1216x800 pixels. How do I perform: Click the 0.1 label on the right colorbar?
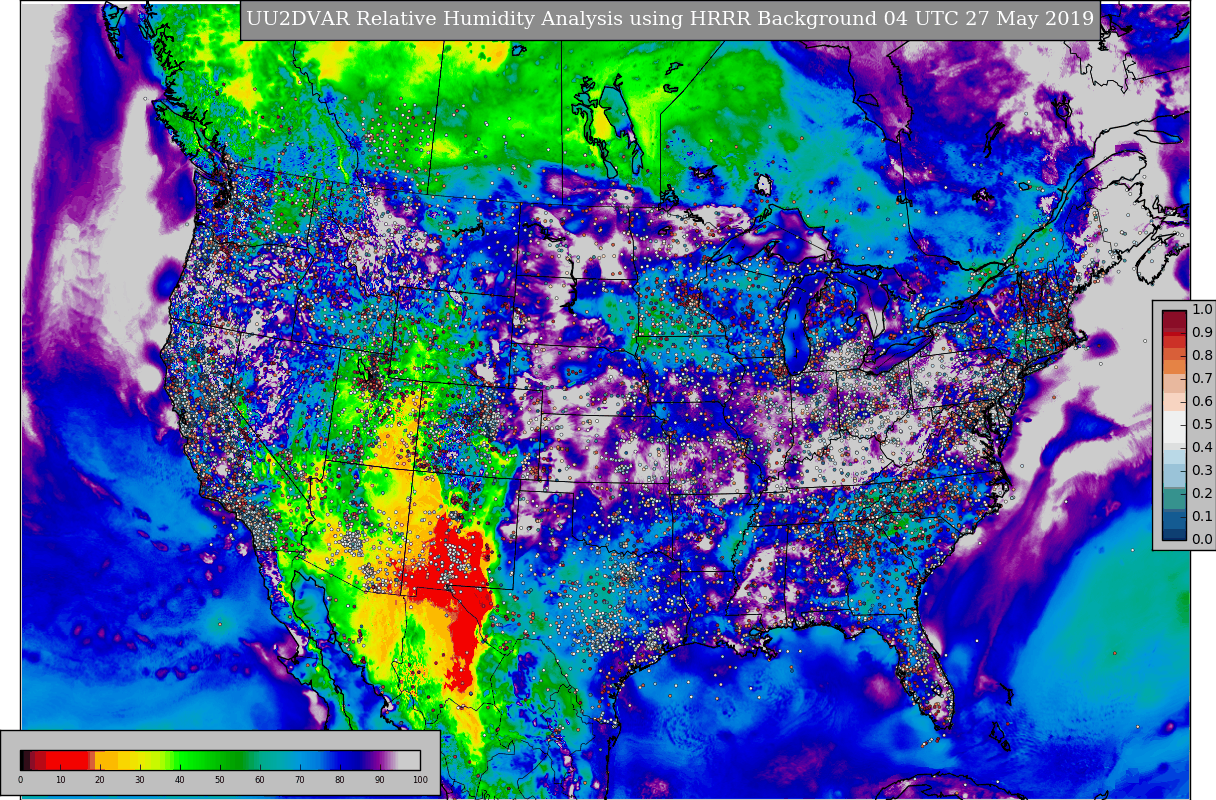[1202, 516]
